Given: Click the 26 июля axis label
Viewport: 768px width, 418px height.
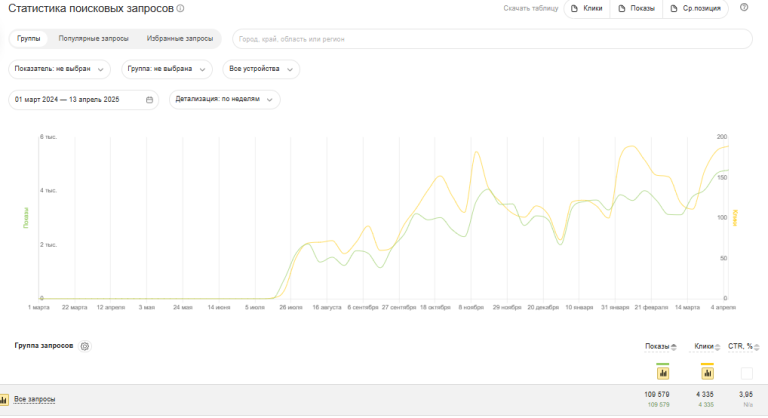Looking at the screenshot, I should coord(291,307).
